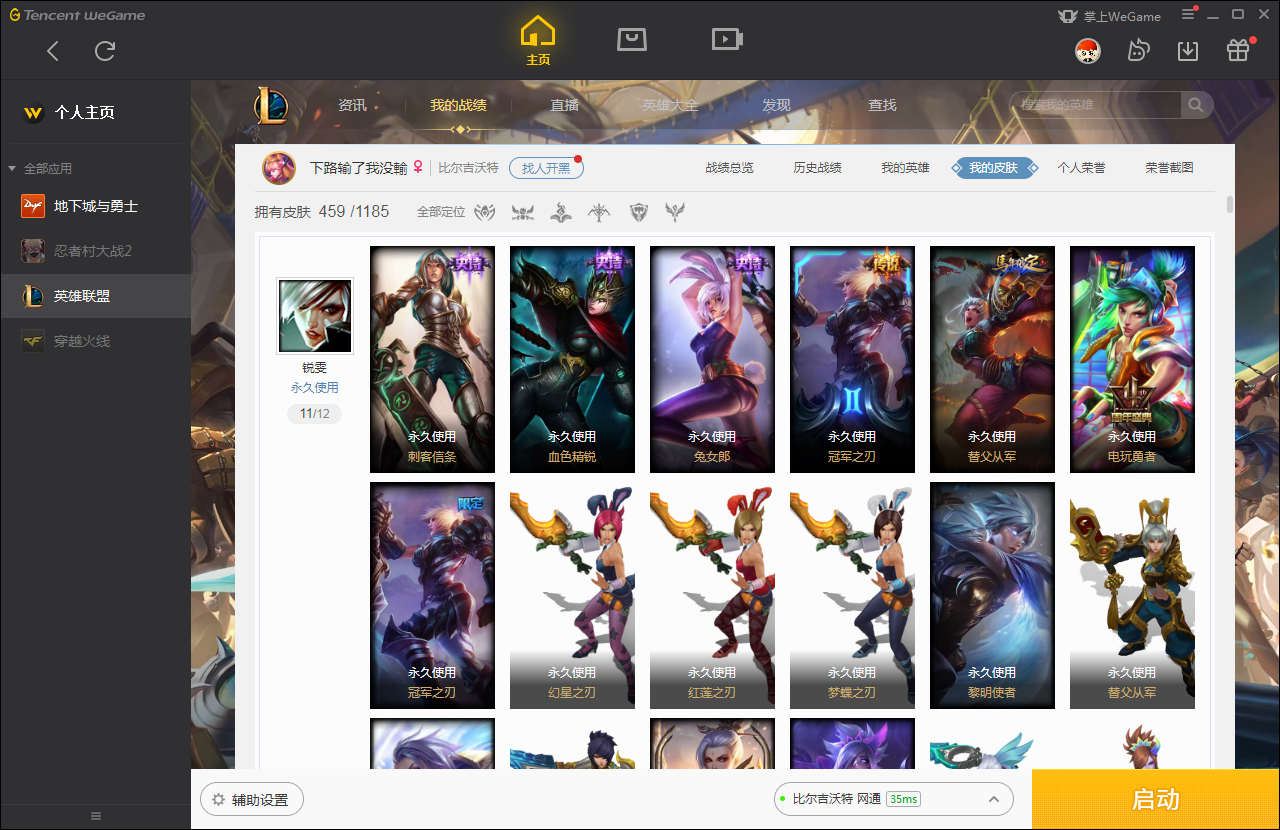The width and height of the screenshot is (1280, 830).
Task: Switch to the 查找 tab
Action: tap(882, 105)
